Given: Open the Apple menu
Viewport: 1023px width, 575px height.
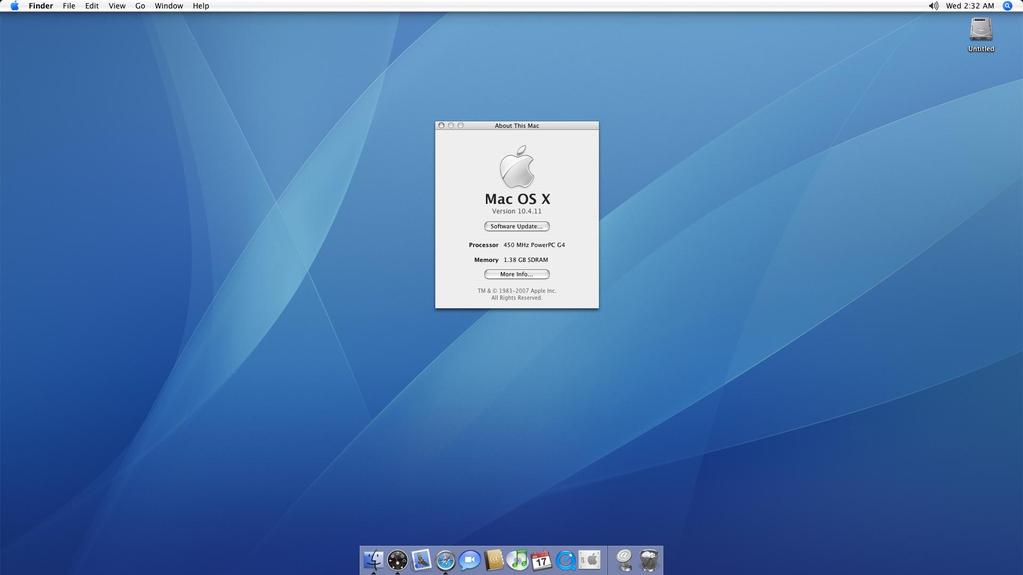Looking at the screenshot, I should pyautogui.click(x=14, y=6).
